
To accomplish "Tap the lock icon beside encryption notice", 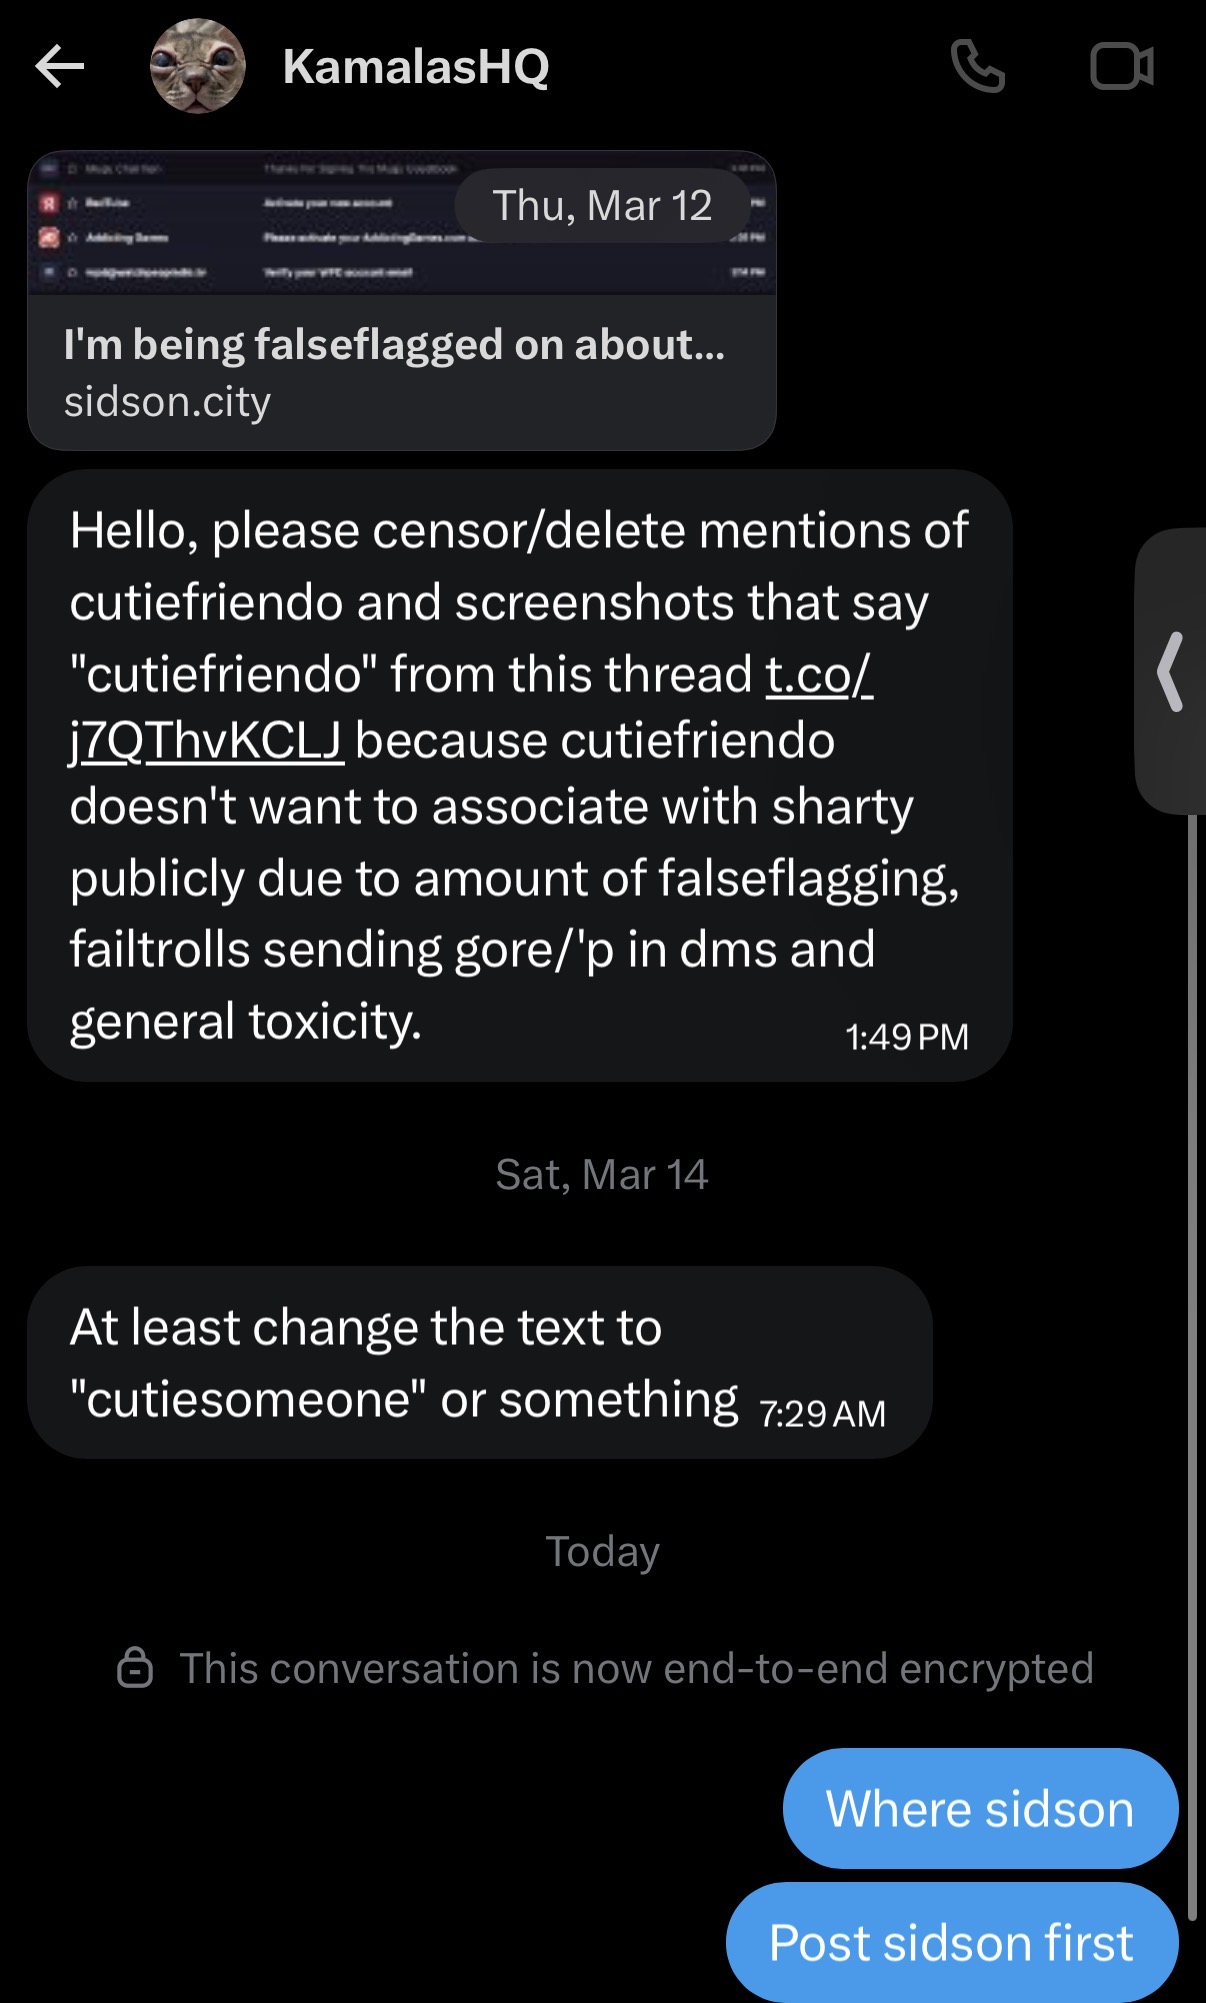I will [135, 1667].
